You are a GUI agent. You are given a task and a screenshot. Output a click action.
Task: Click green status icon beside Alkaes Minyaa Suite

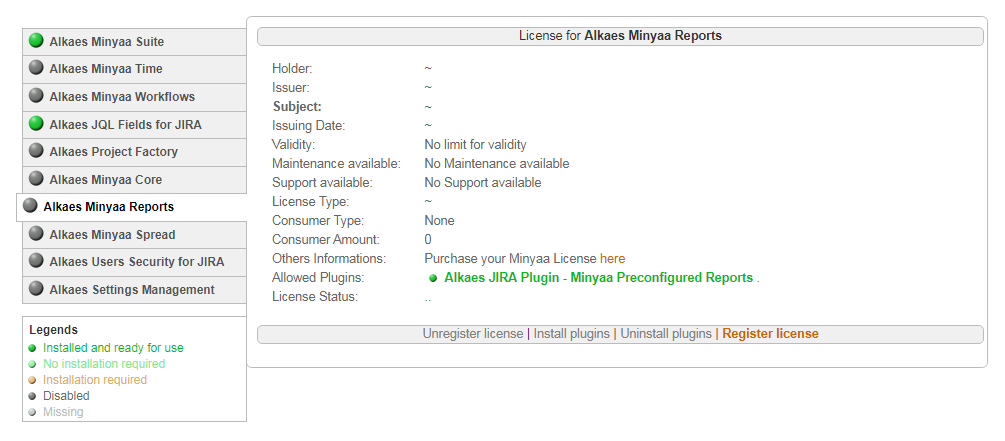pos(37,40)
